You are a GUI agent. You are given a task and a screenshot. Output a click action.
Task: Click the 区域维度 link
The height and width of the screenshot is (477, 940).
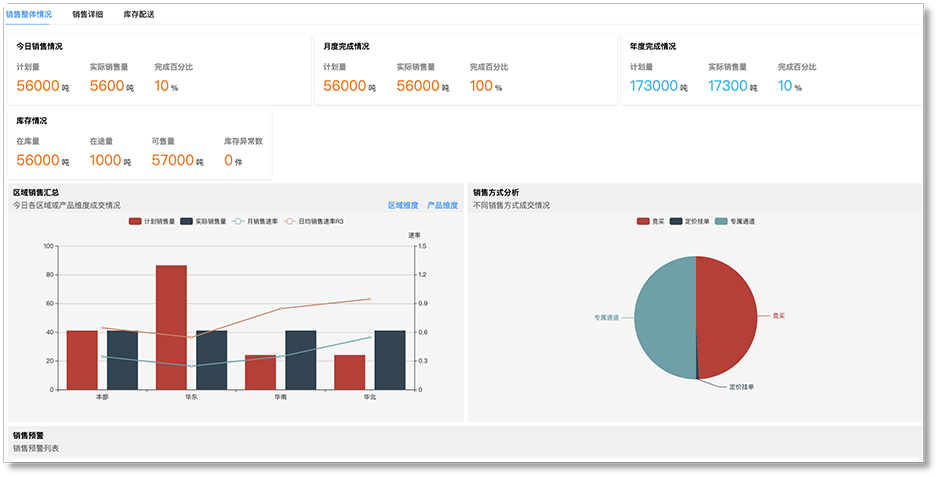(403, 205)
